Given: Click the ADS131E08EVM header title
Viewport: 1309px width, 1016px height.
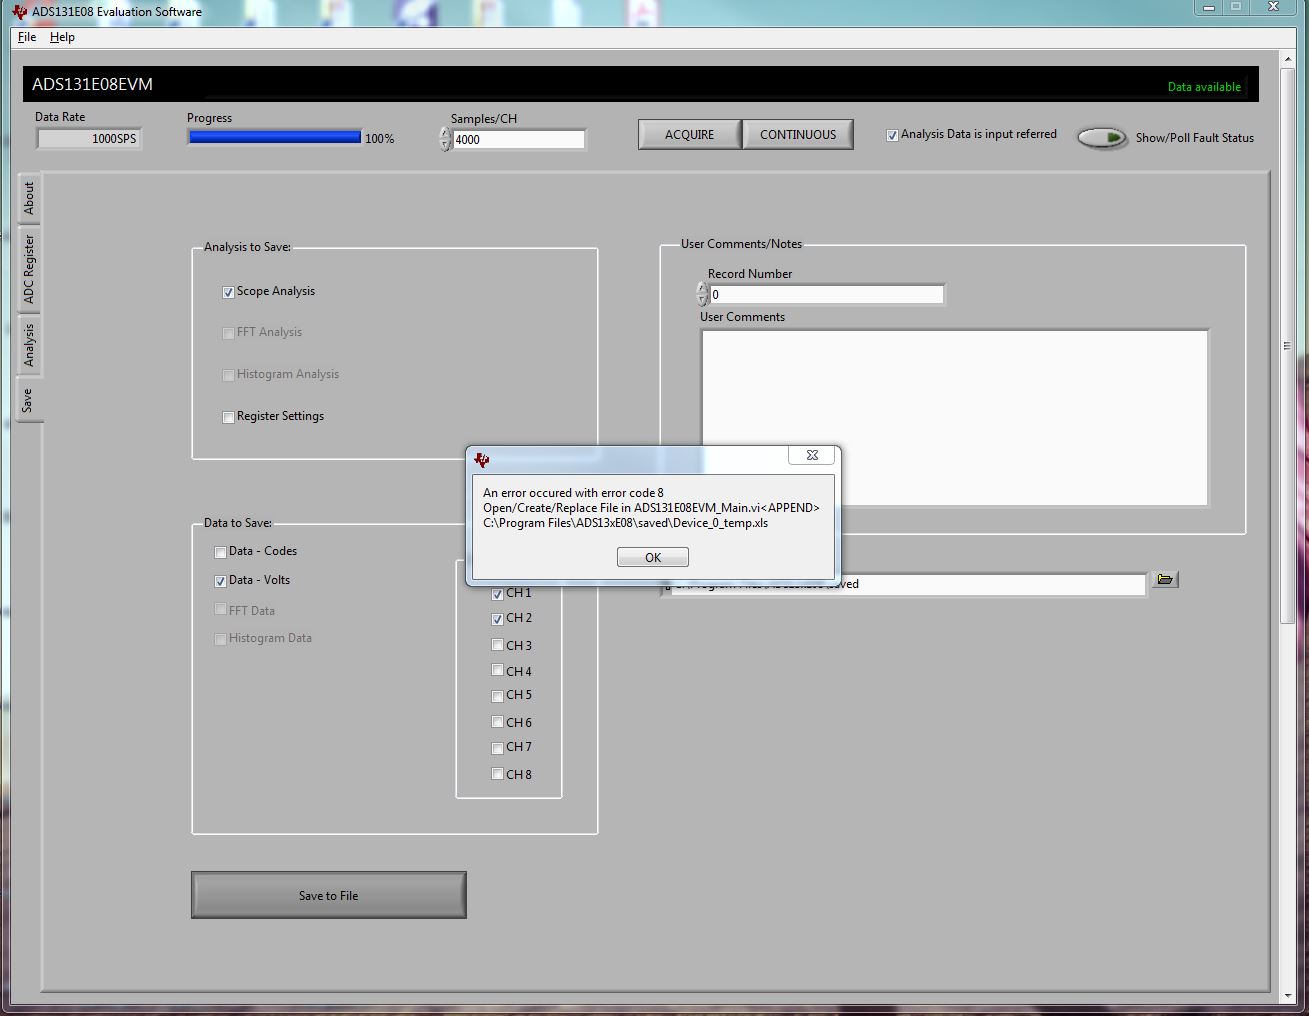Looking at the screenshot, I should click(x=92, y=85).
